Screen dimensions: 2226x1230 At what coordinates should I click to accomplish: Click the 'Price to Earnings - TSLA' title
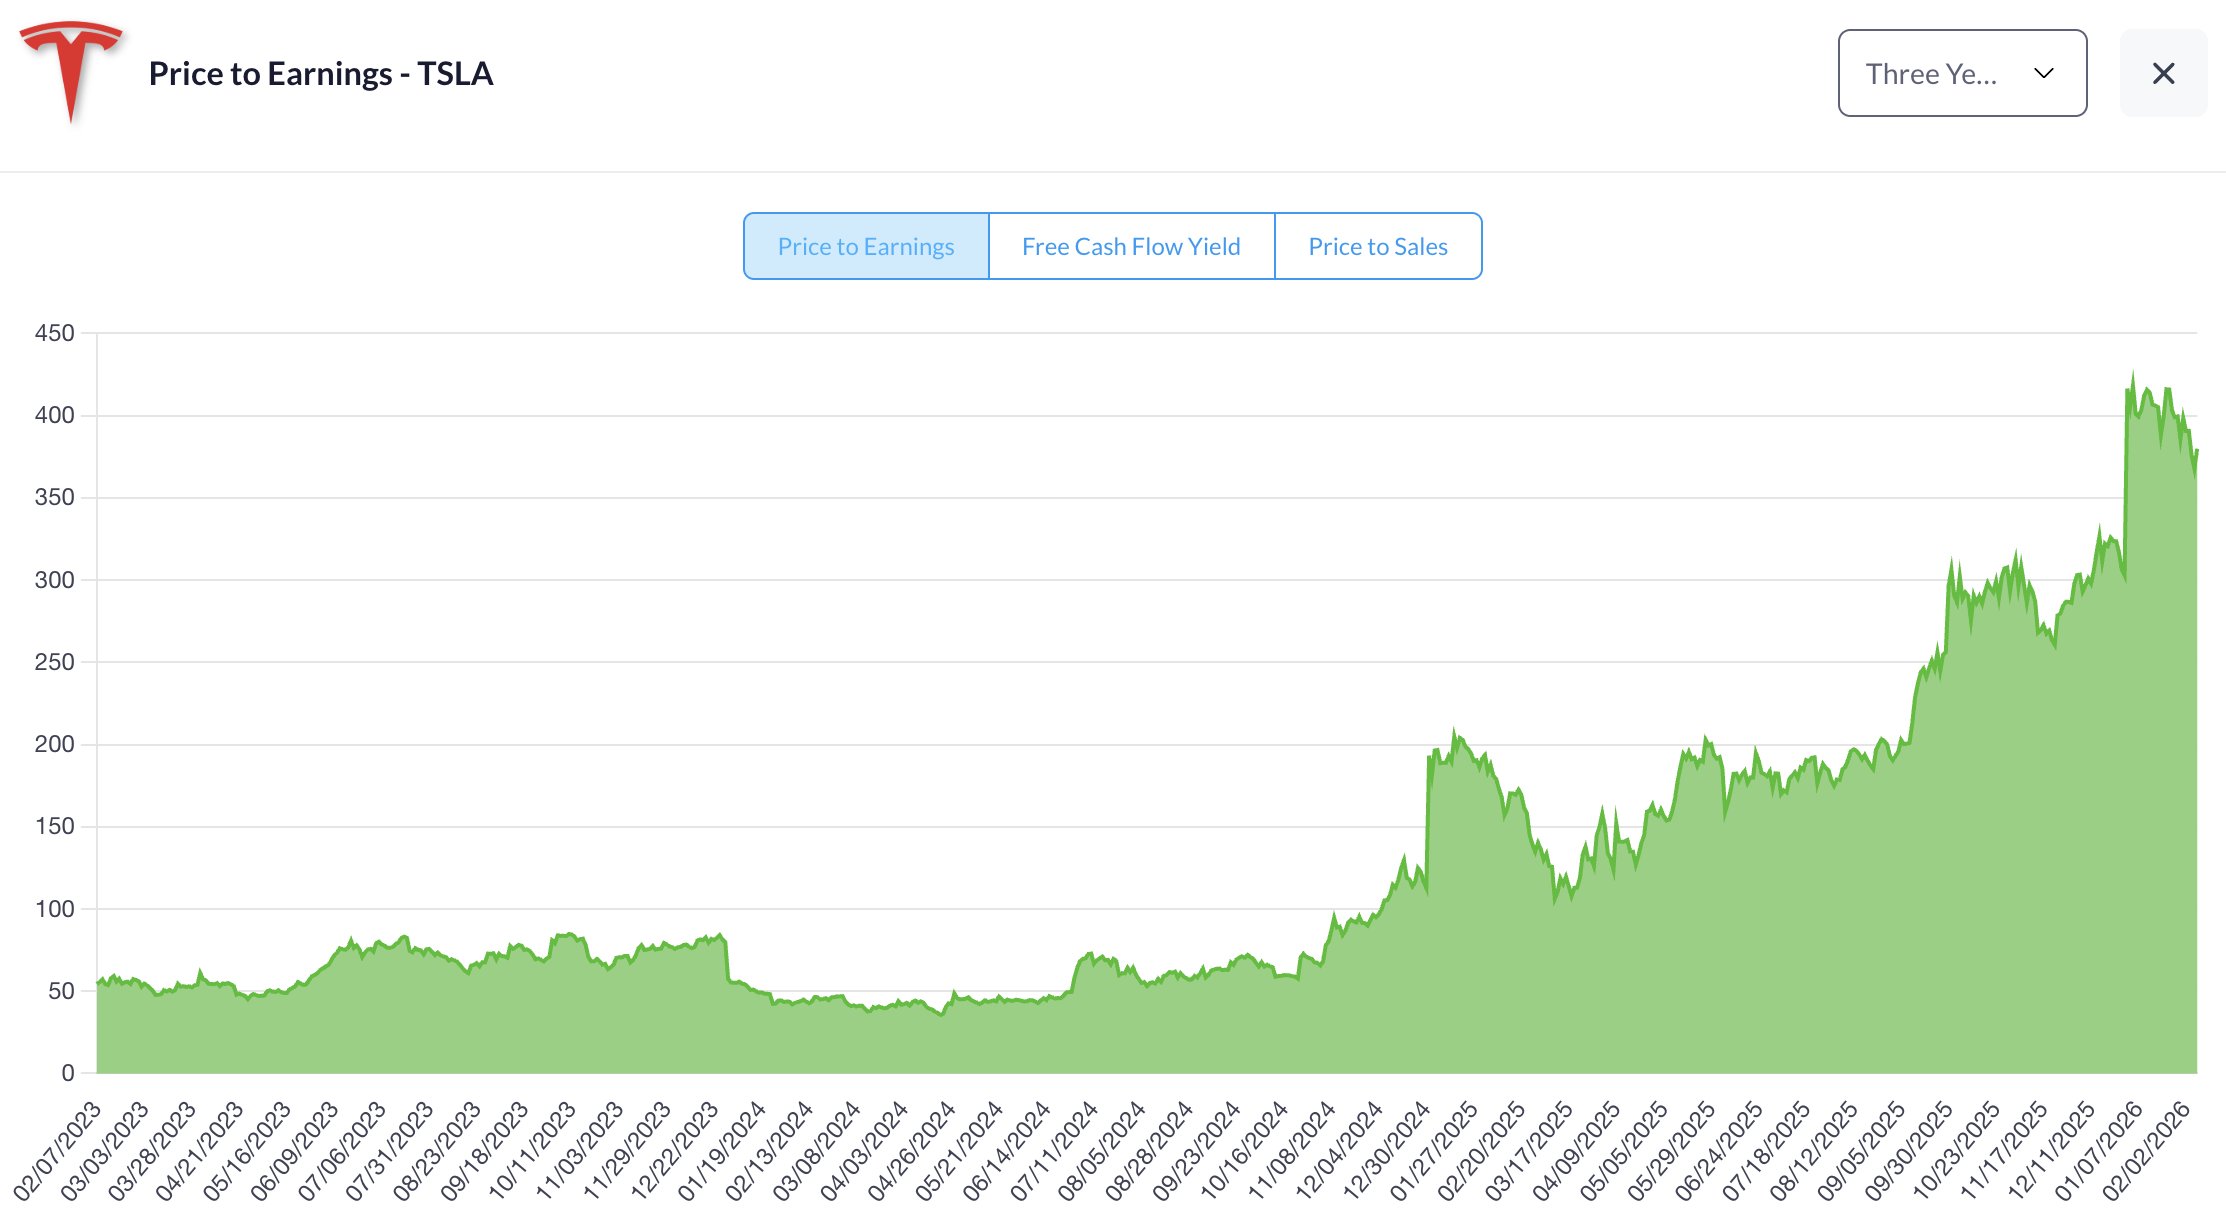click(x=321, y=73)
